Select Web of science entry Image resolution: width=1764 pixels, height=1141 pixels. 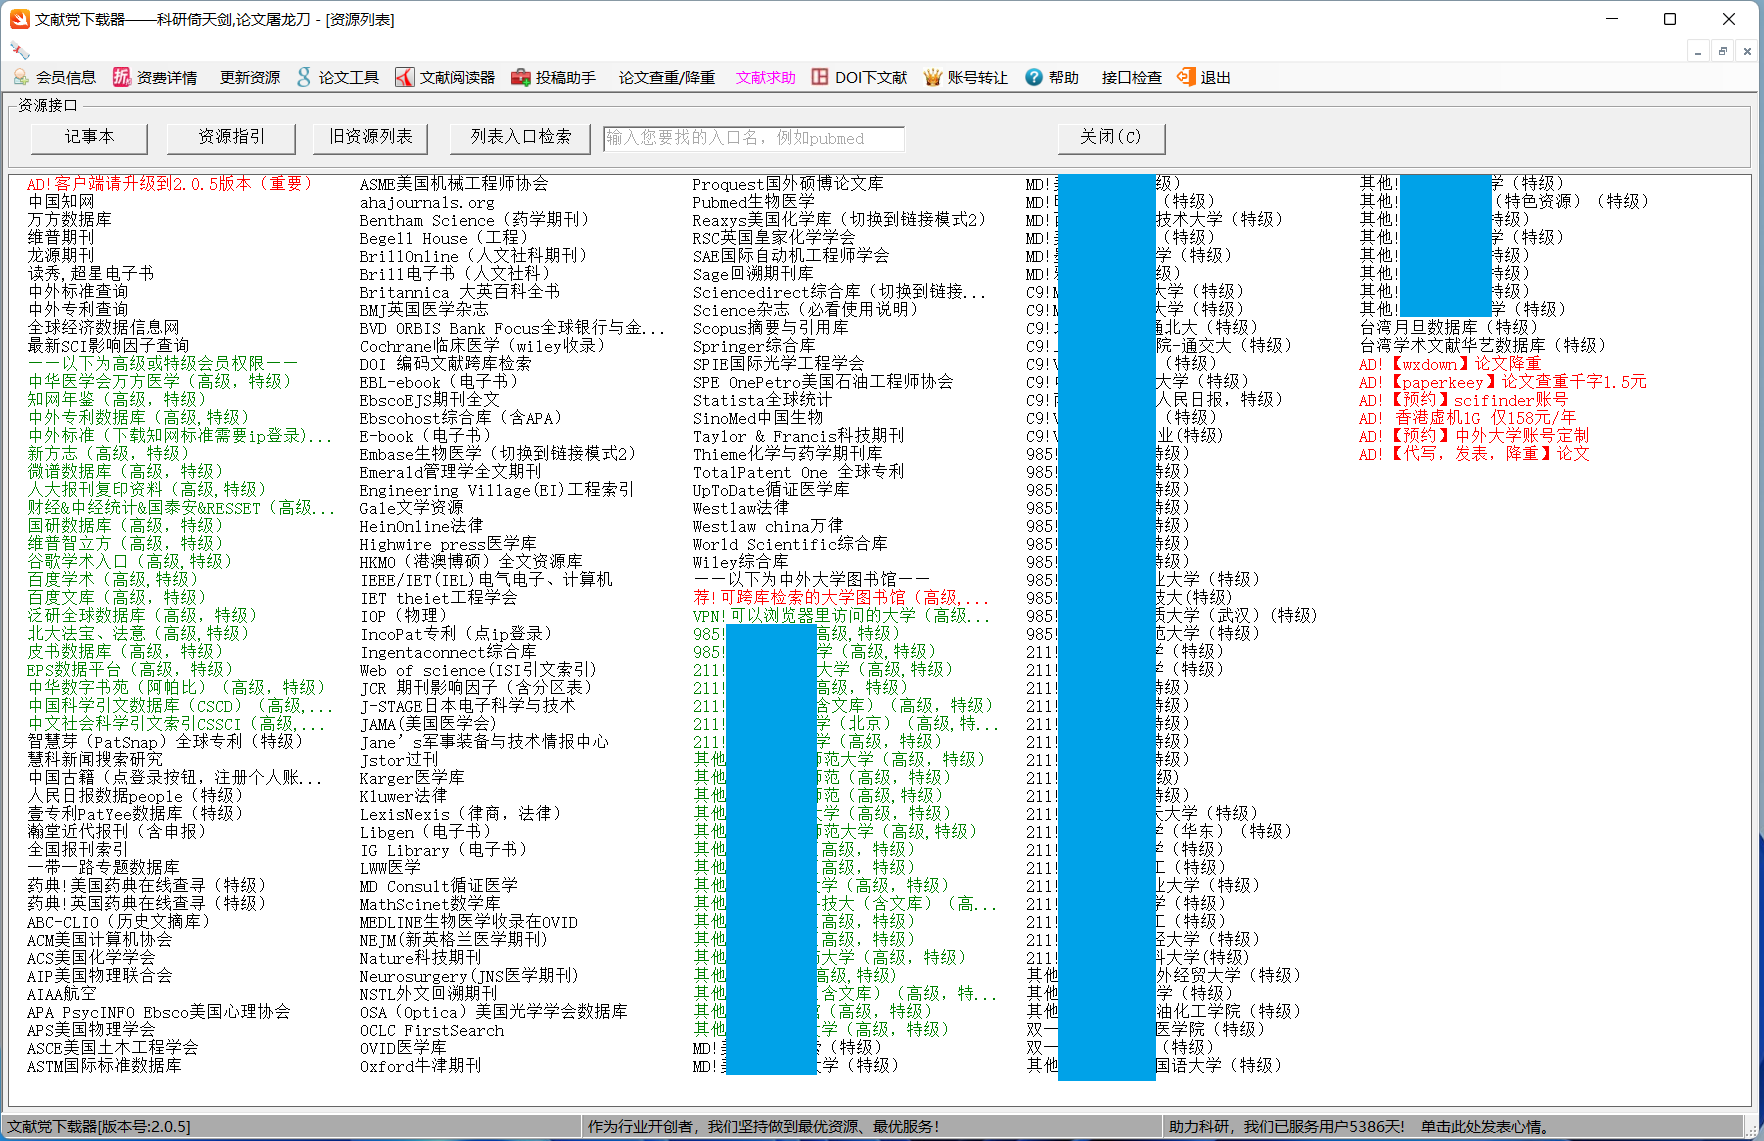pos(478,670)
